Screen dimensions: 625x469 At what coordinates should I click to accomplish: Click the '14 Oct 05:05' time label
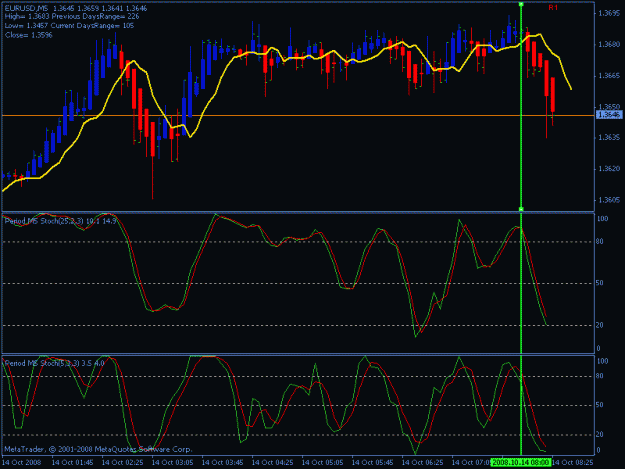(x=322, y=463)
